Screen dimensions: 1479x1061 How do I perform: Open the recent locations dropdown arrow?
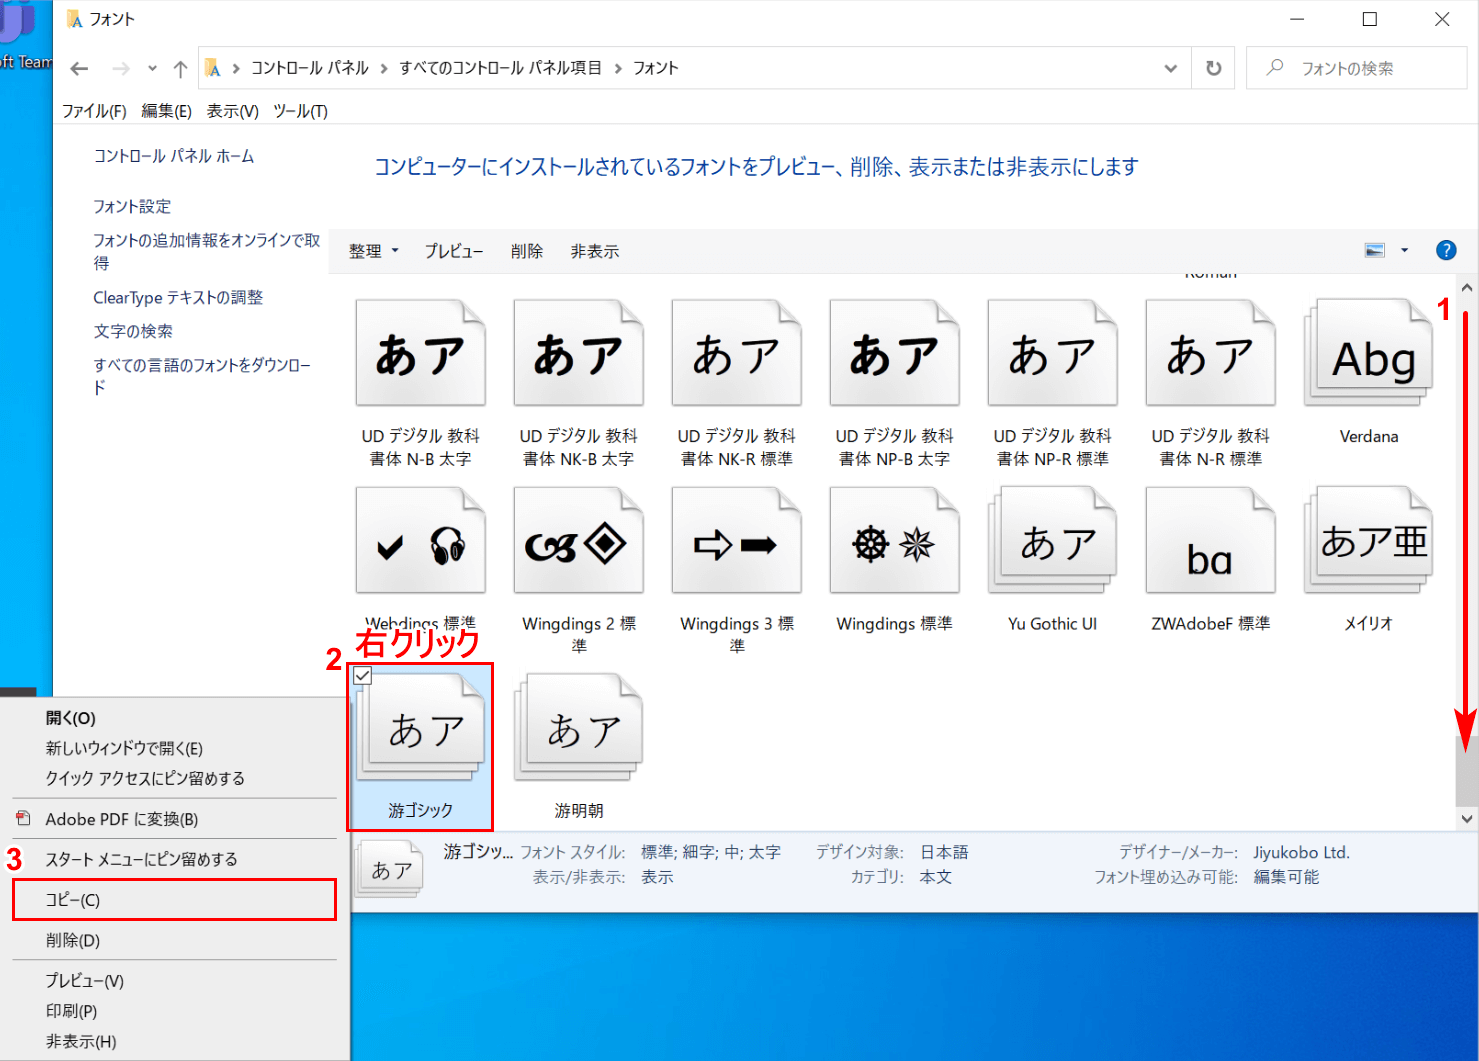(152, 68)
